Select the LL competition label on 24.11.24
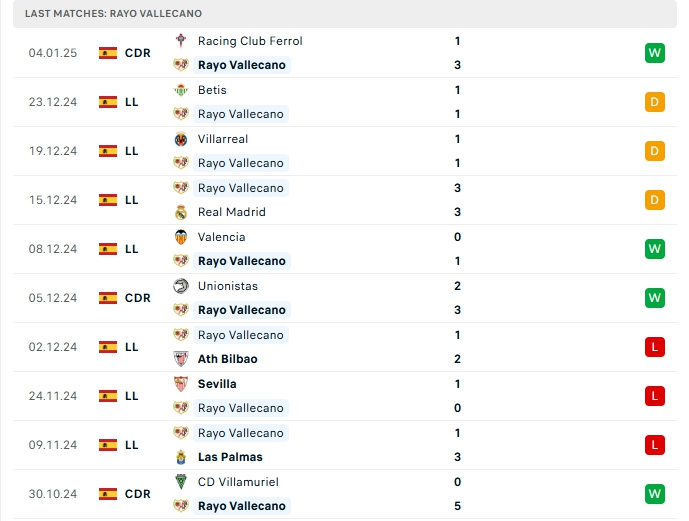 132,396
